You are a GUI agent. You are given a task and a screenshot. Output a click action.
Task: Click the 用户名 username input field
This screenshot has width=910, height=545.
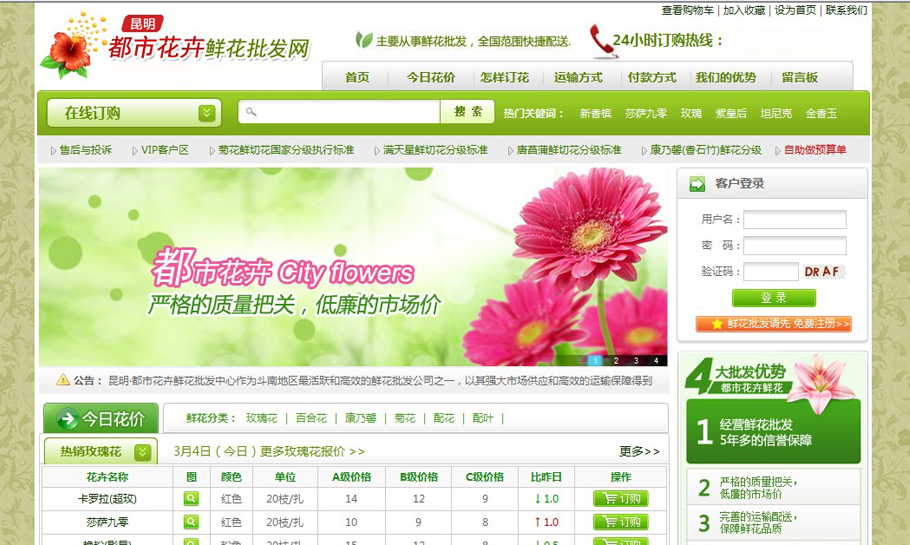[x=794, y=220]
